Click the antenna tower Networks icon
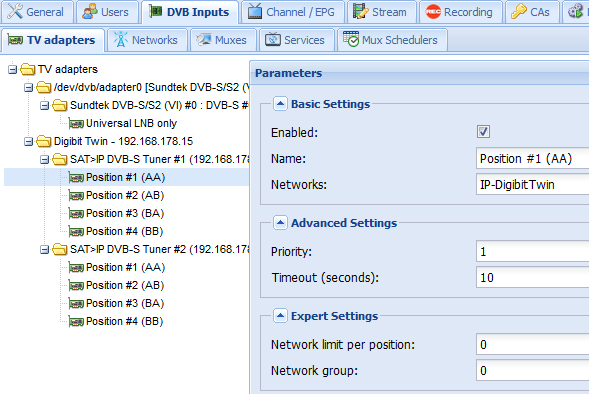 coord(121,39)
